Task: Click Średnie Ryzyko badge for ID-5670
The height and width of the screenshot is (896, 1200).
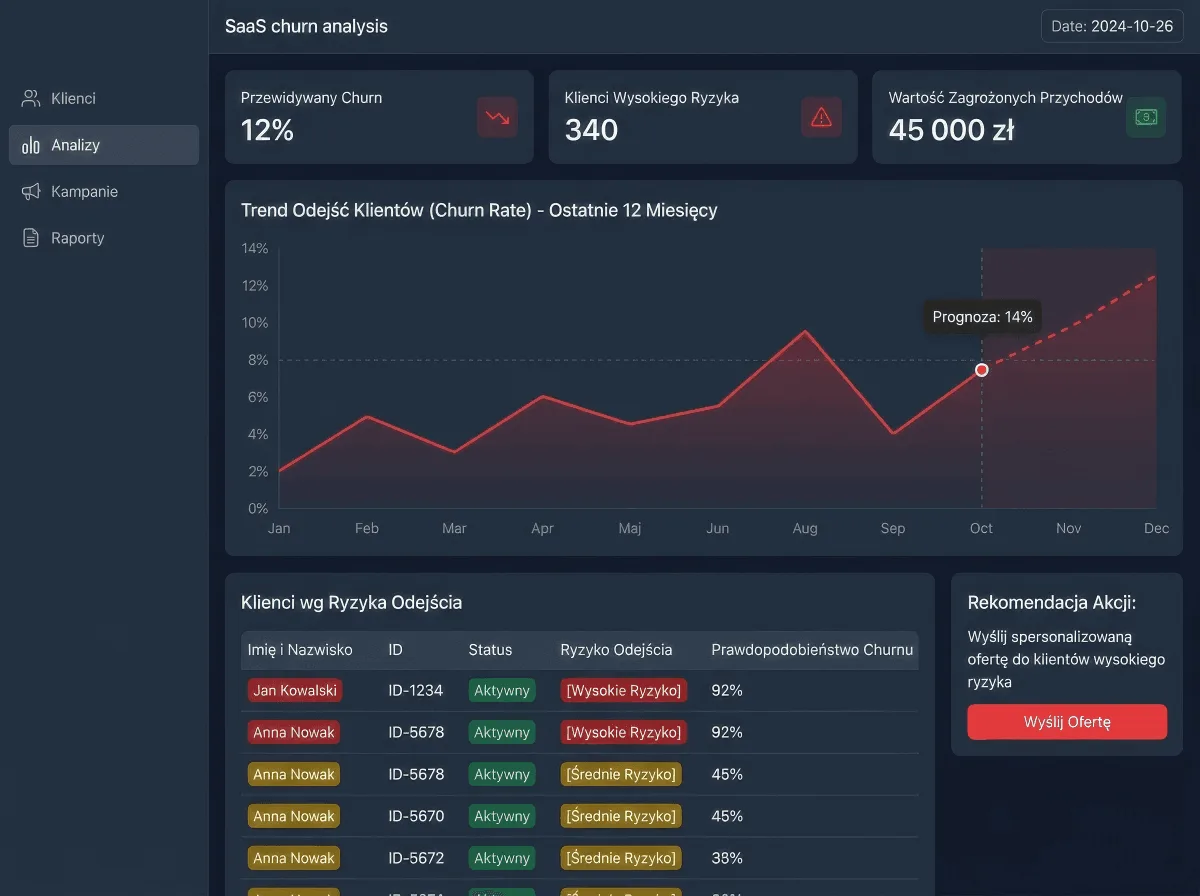Action: point(621,816)
